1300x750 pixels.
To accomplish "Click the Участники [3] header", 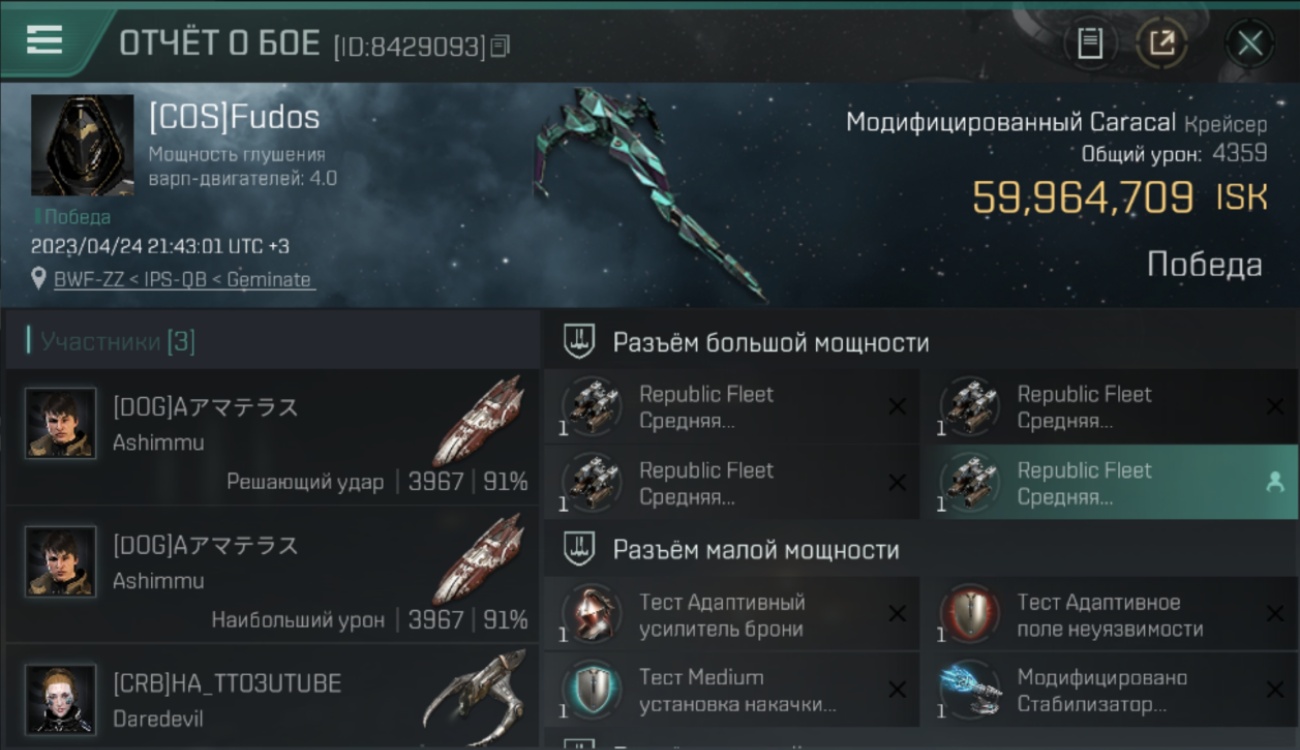I will click(x=118, y=342).
